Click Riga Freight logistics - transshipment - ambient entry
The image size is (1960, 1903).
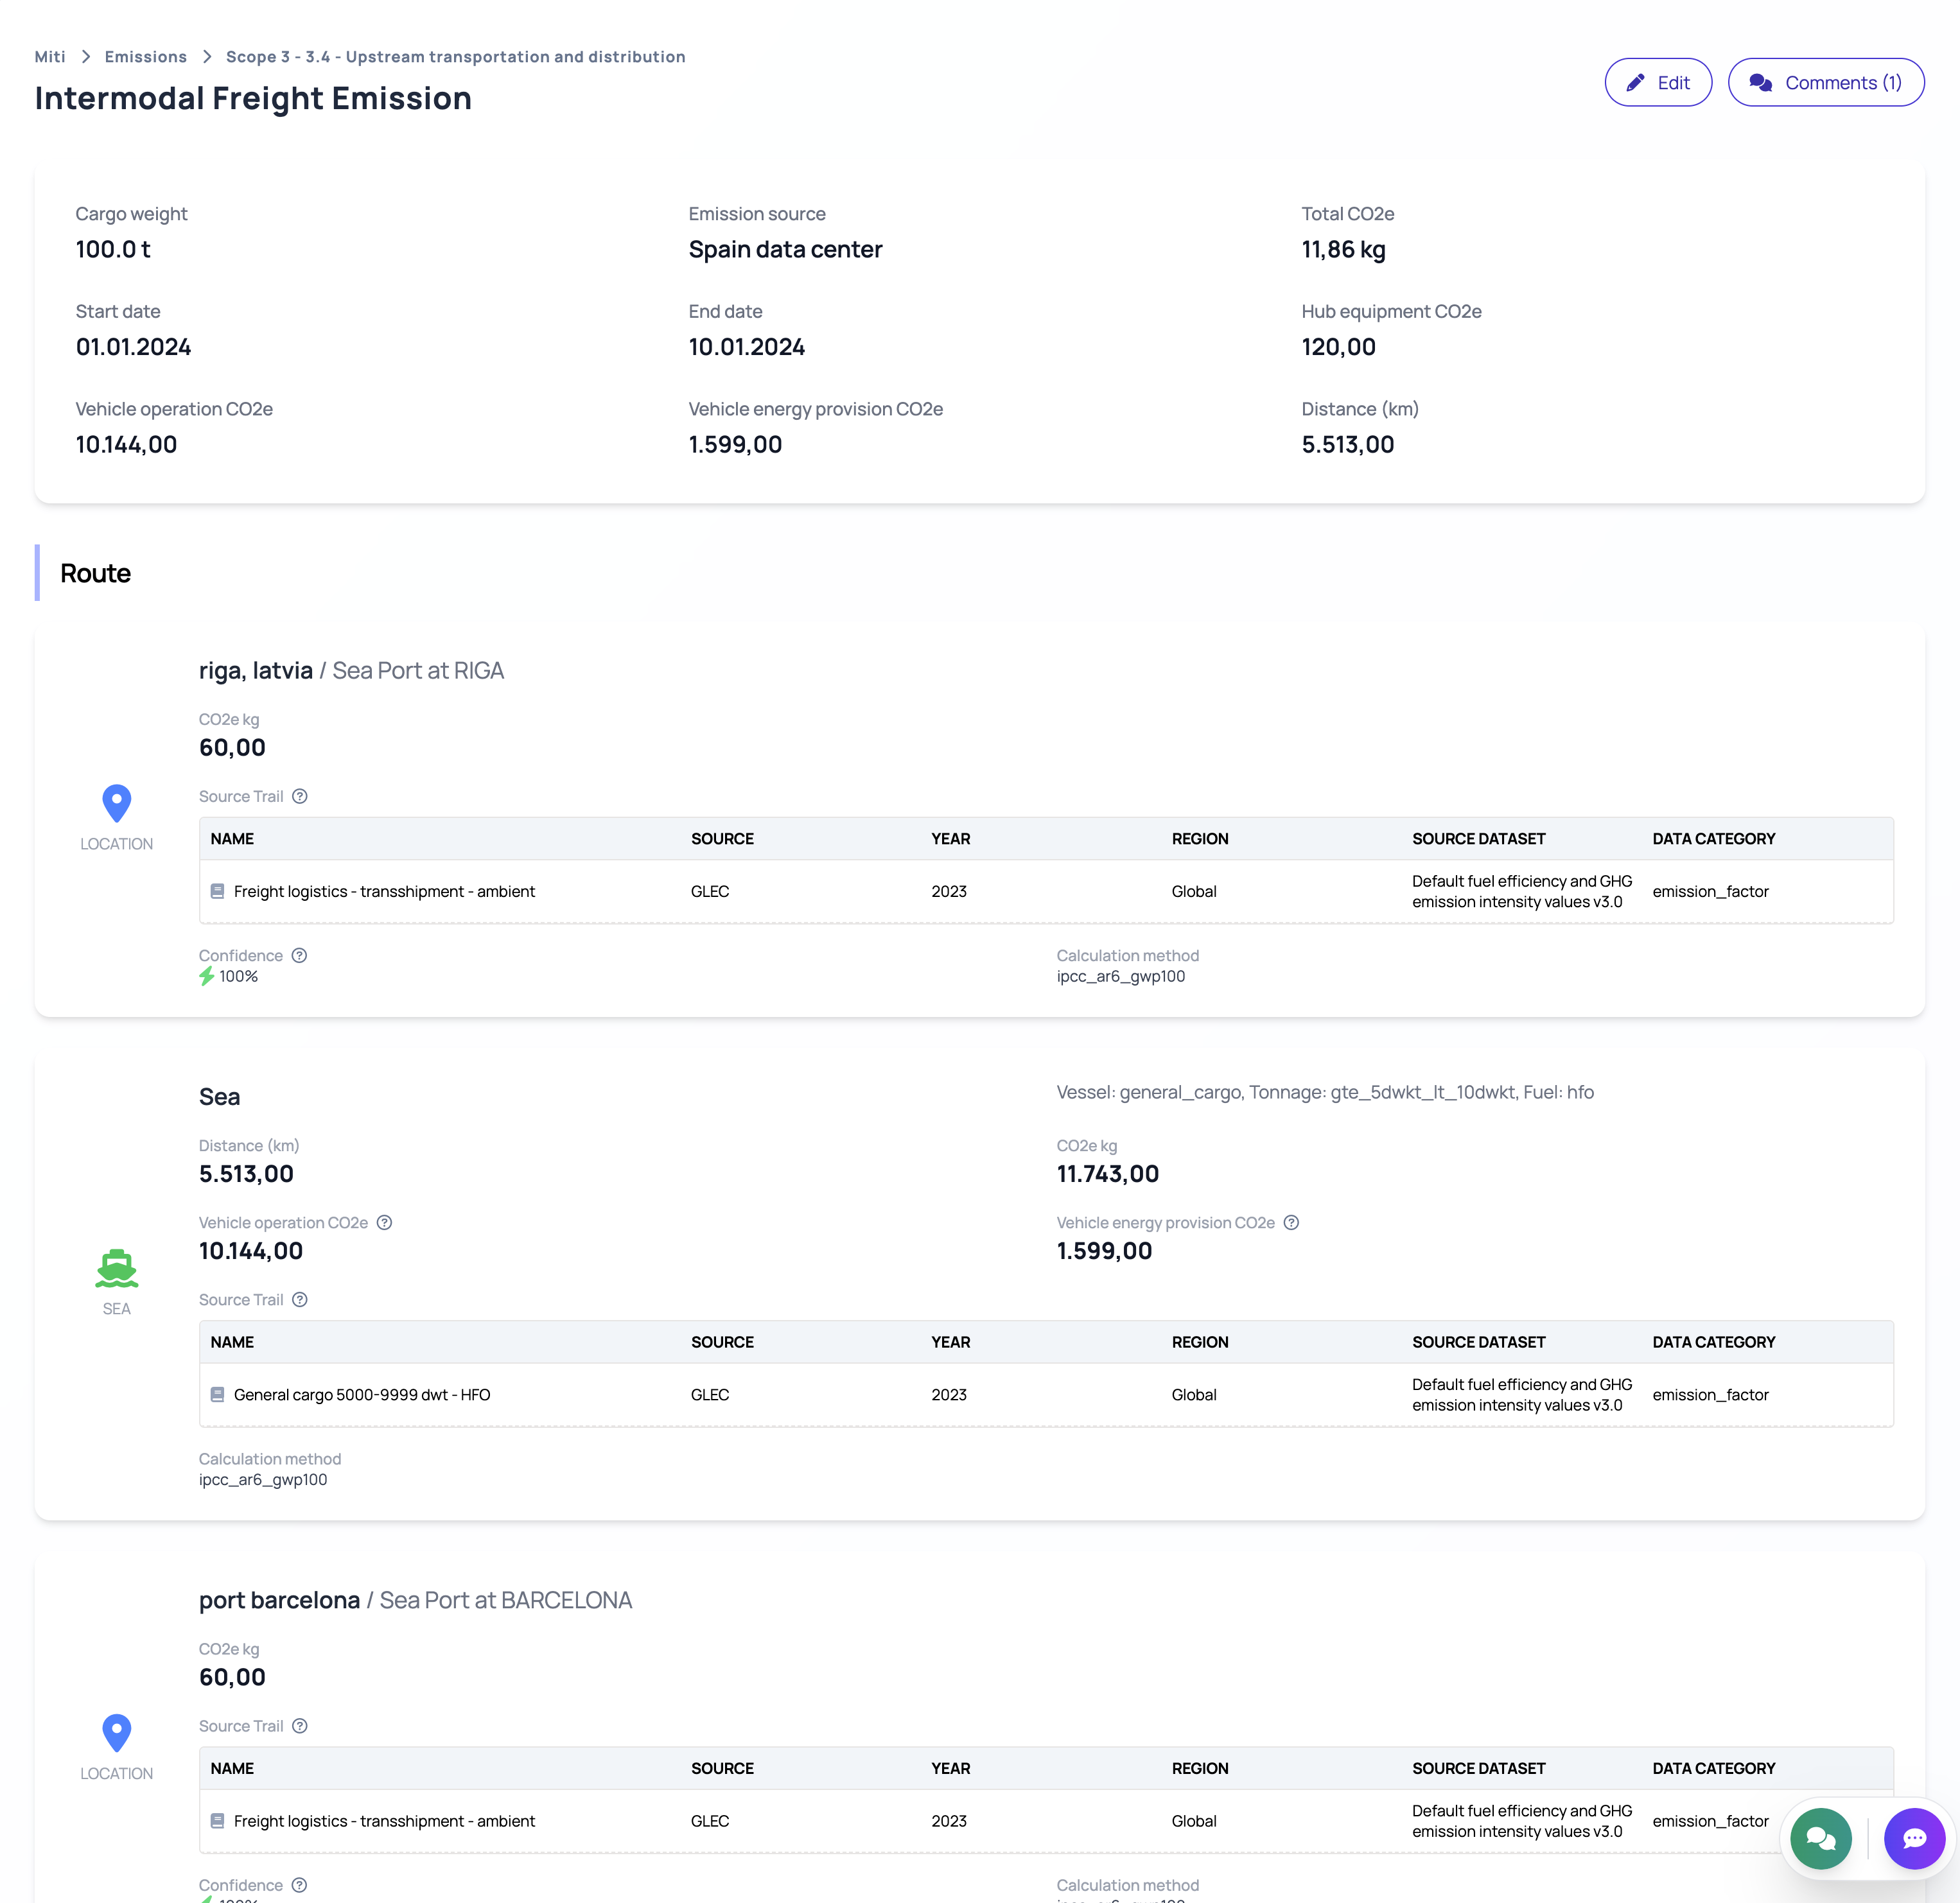click(x=384, y=891)
